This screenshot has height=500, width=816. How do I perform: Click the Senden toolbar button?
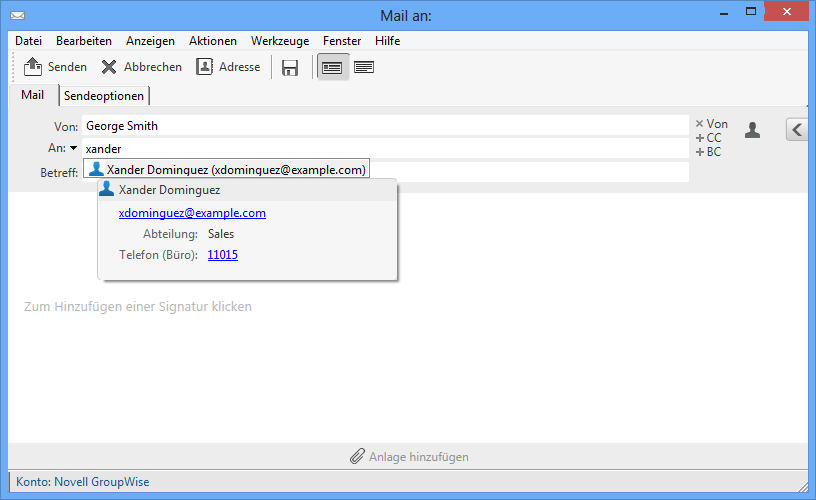tap(55, 67)
